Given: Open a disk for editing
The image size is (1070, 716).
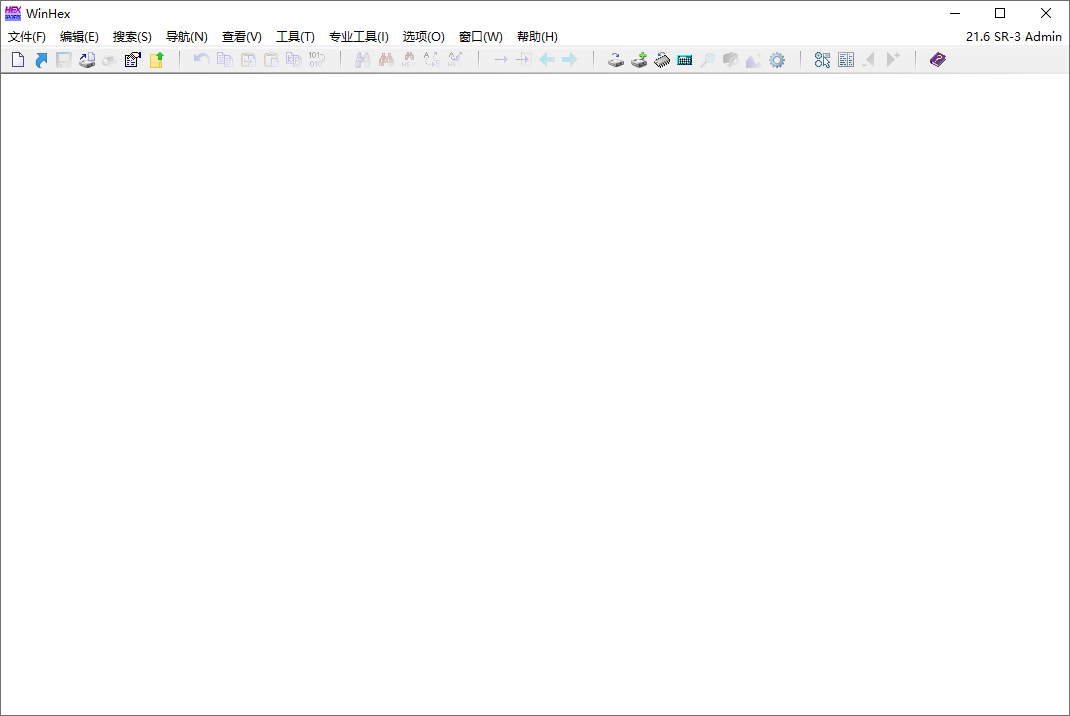Looking at the screenshot, I should (616, 59).
